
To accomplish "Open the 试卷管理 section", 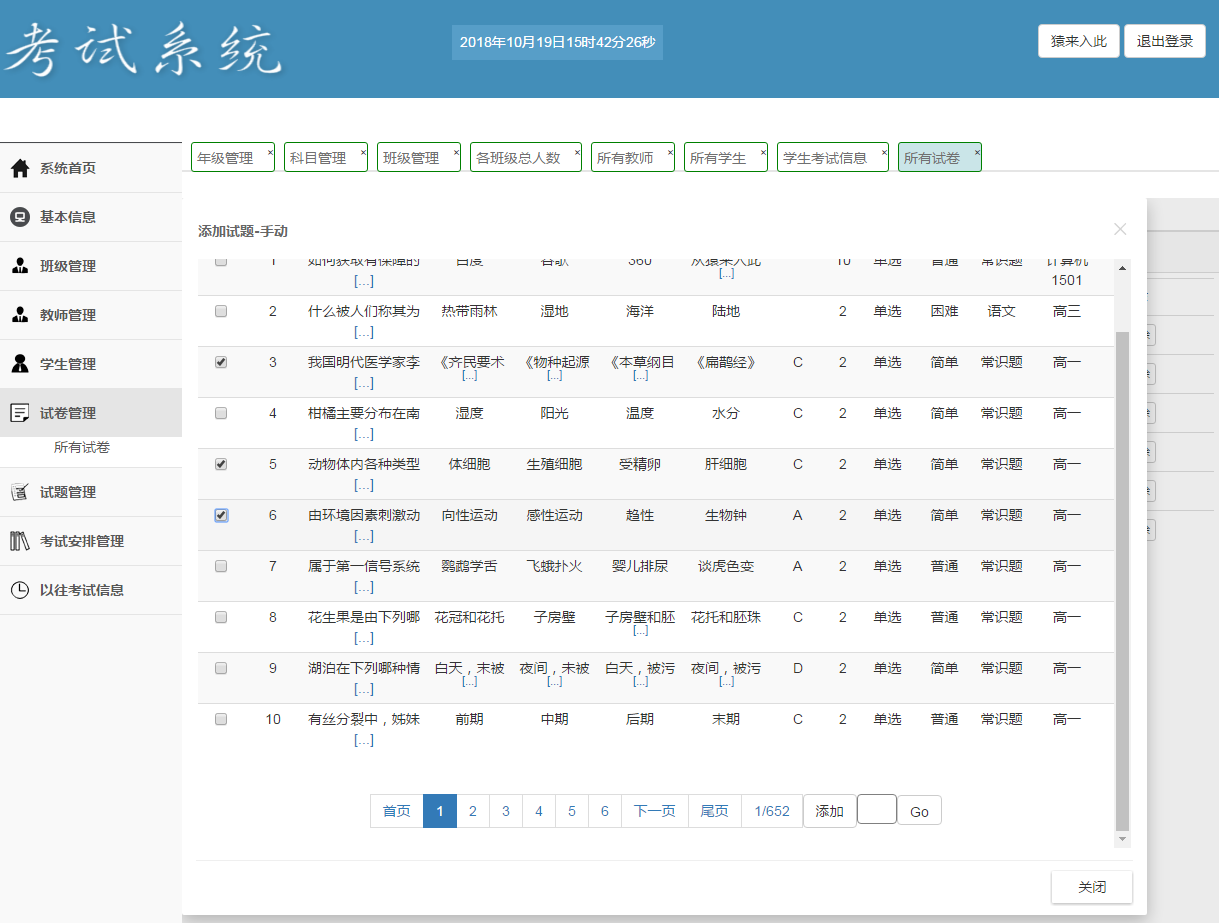I will click(x=57, y=412).
